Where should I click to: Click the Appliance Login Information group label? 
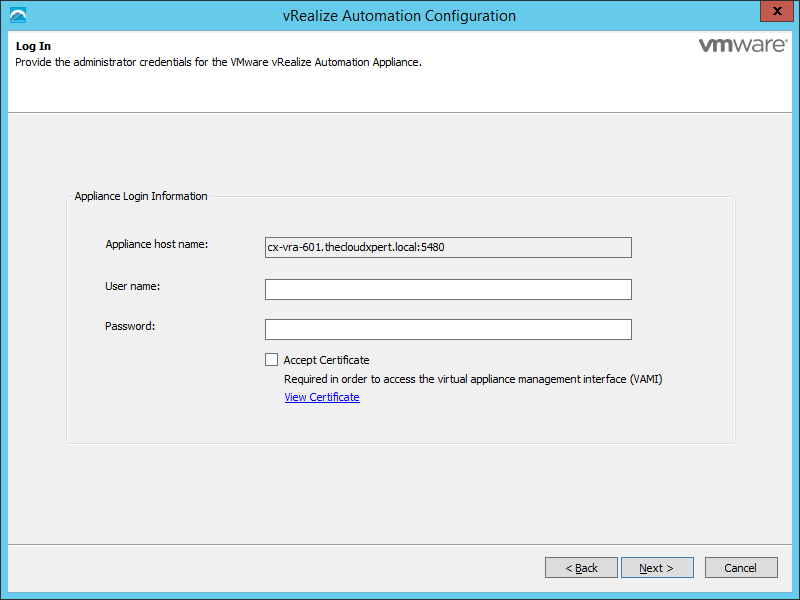pos(141,197)
